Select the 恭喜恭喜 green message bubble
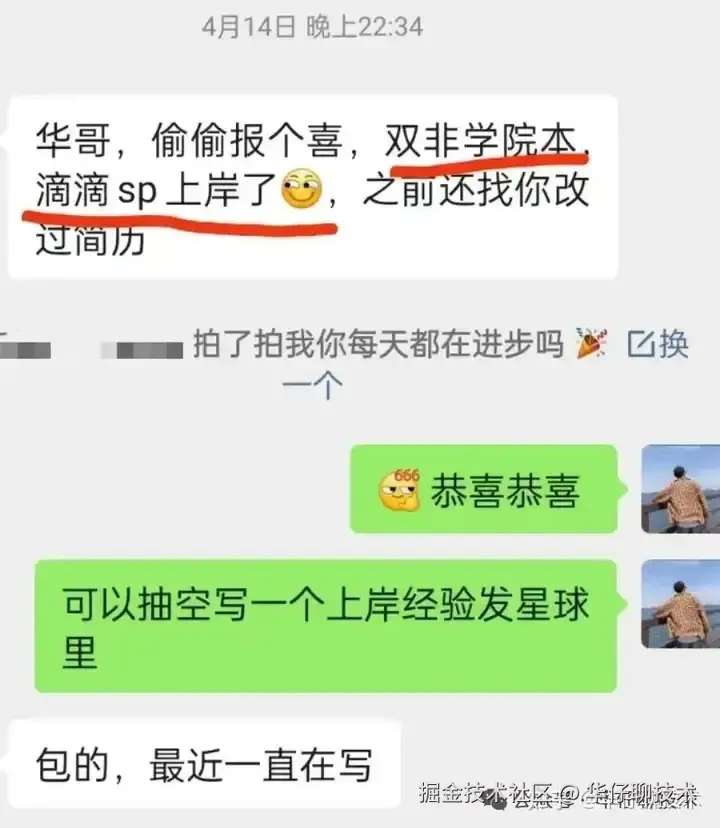Image resolution: width=720 pixels, height=828 pixels. tap(484, 489)
